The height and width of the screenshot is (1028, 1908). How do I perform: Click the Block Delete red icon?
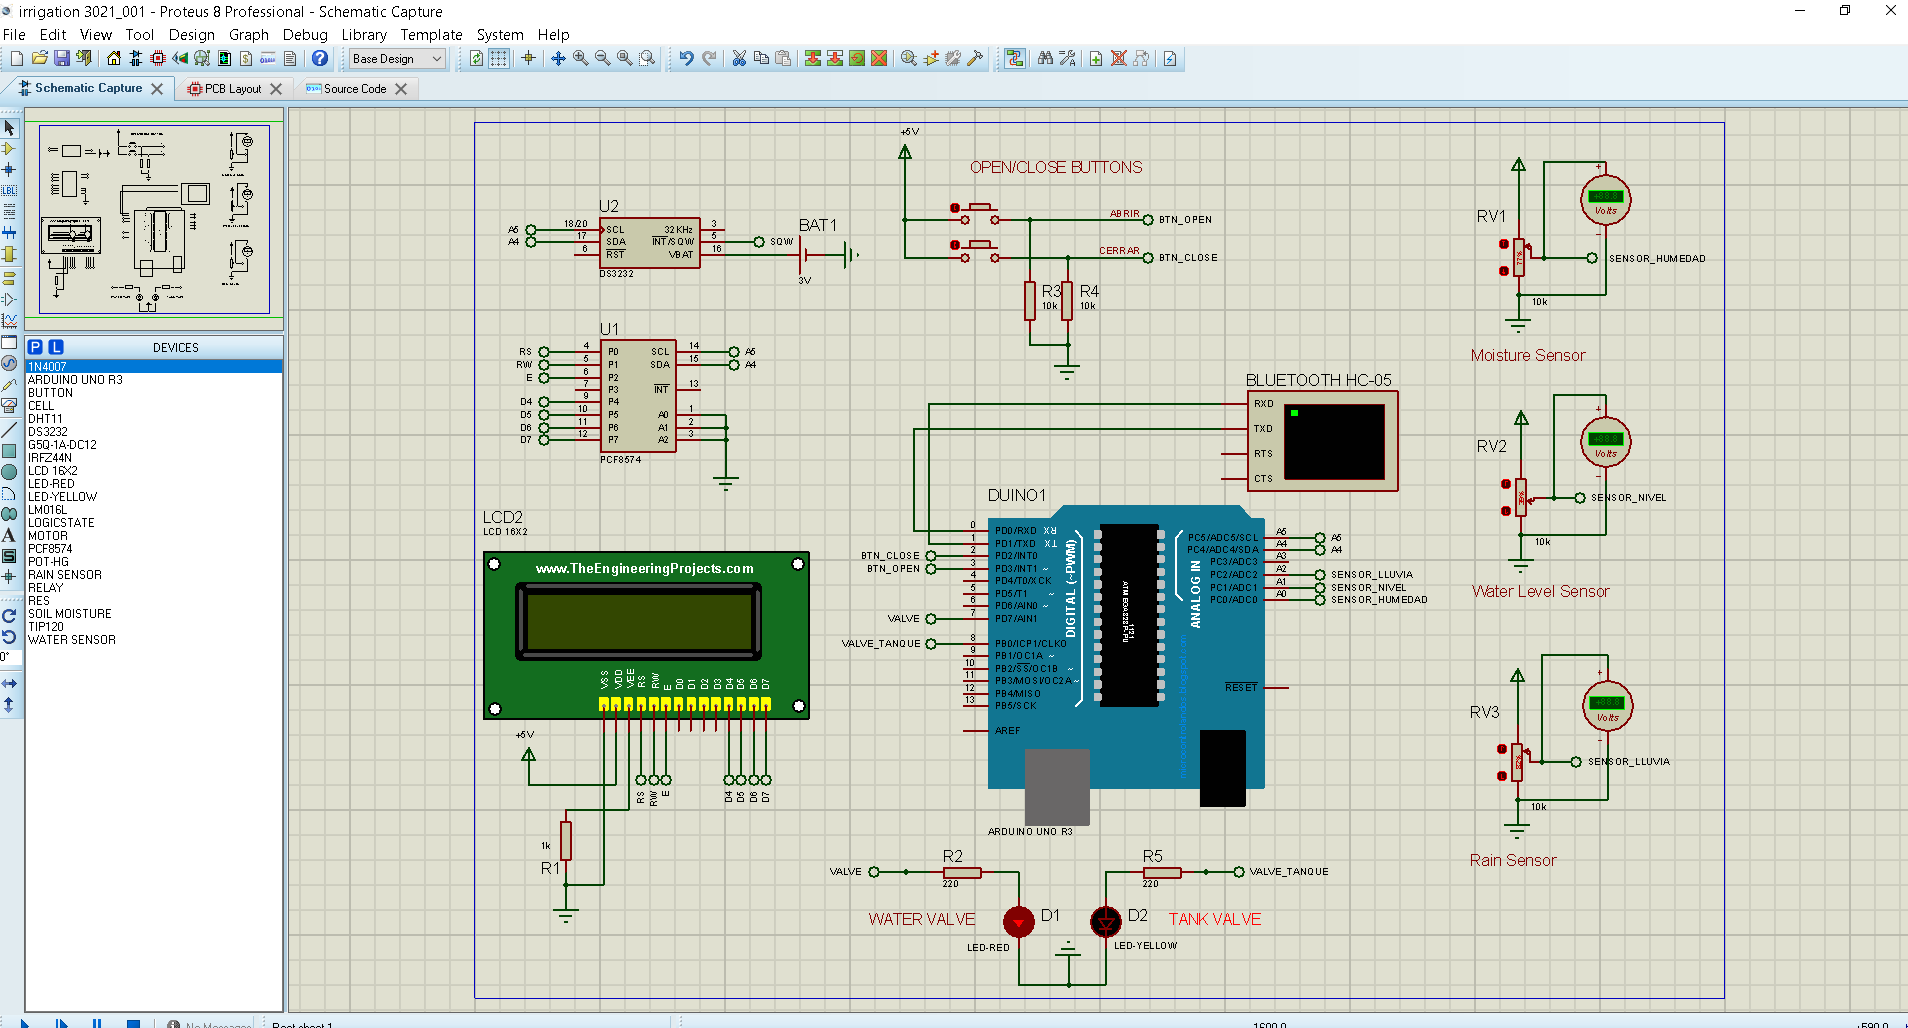point(879,59)
